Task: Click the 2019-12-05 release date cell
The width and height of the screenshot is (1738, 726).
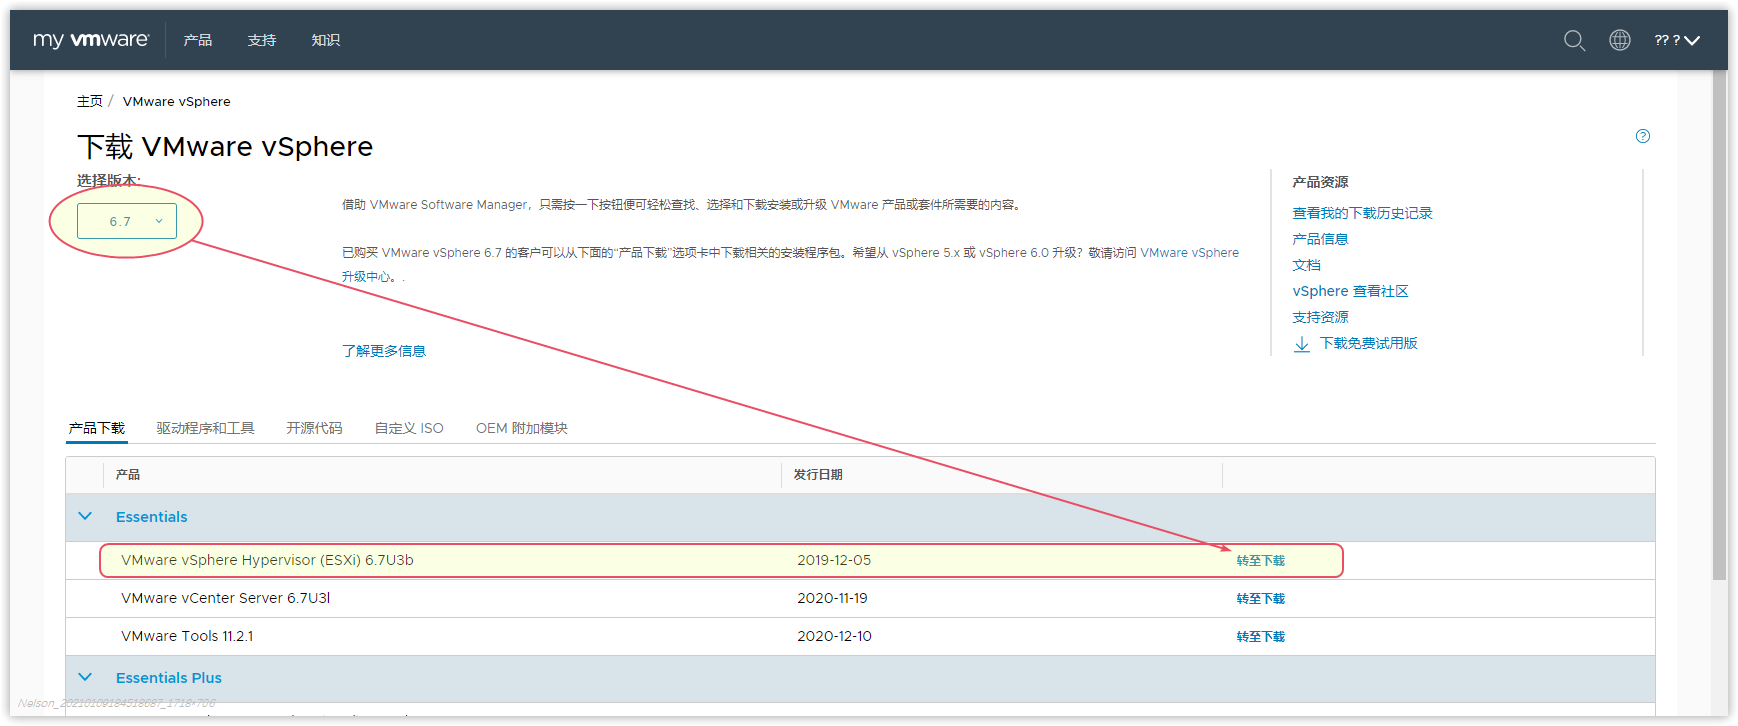Action: pyautogui.click(x=834, y=560)
